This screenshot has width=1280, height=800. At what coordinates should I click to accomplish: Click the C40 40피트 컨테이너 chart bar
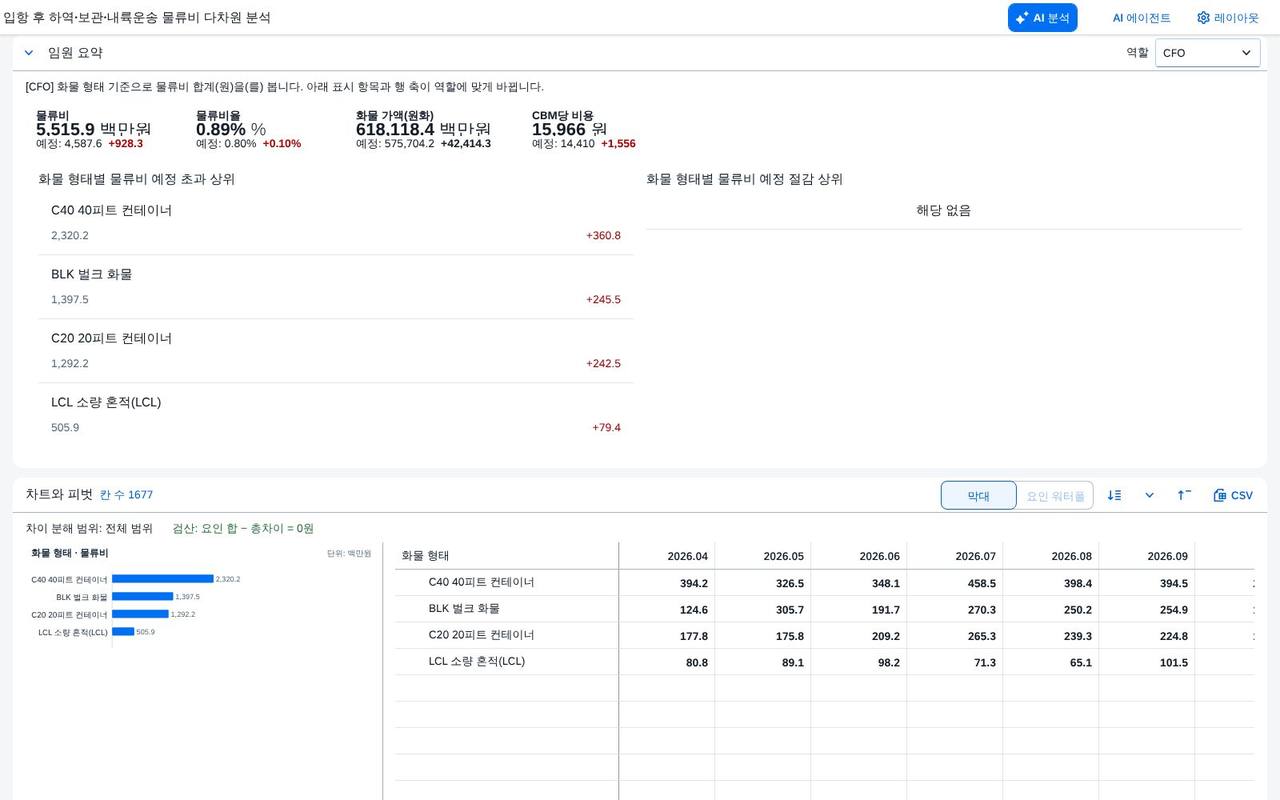click(x=163, y=579)
